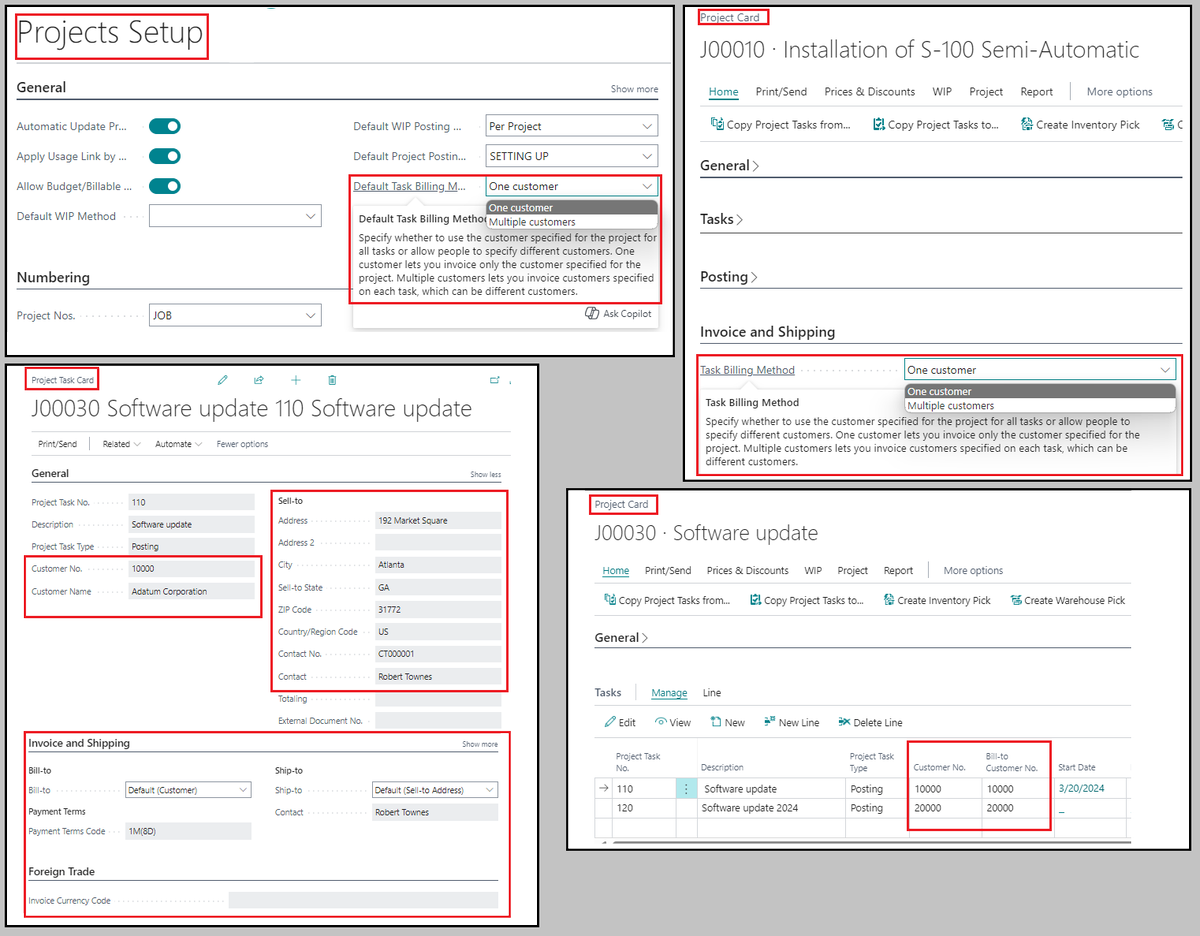This screenshot has width=1200, height=936.
Task: Expand the Tasks section on J00010 card
Action: pos(721,219)
